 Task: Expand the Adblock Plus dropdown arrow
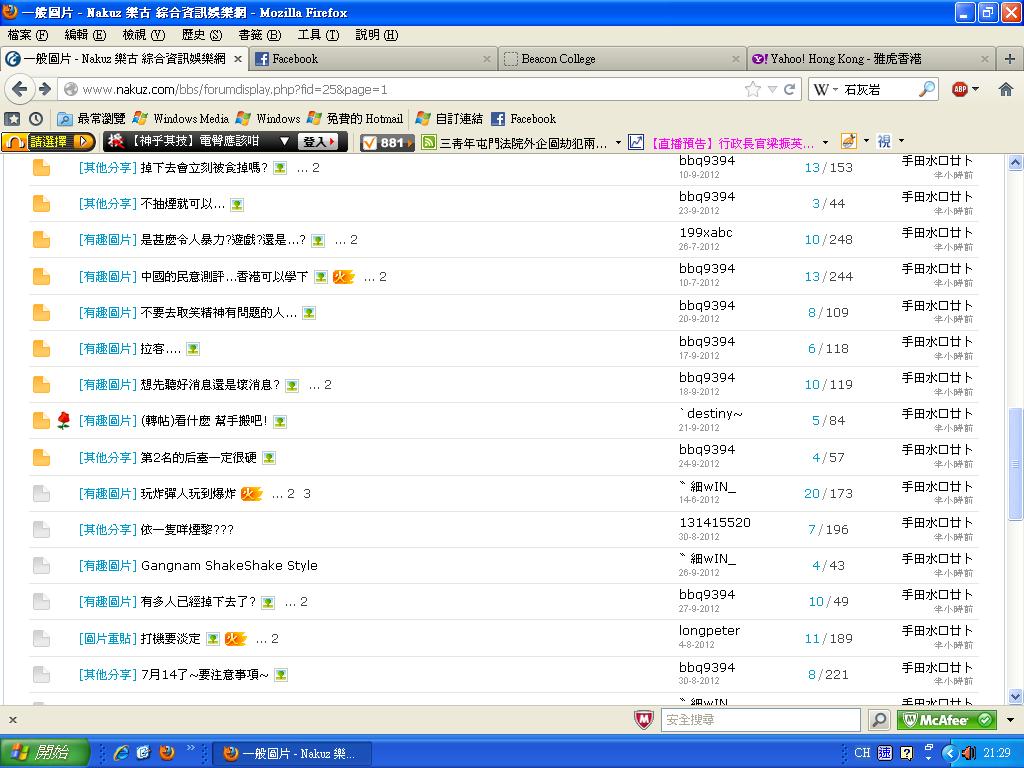pos(976,89)
